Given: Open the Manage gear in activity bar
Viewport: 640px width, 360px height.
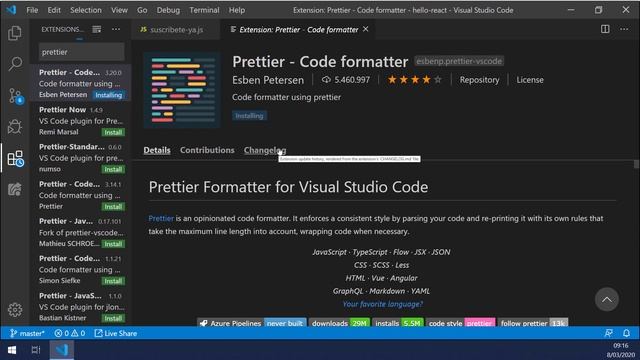Looking at the screenshot, I should coord(15,309).
